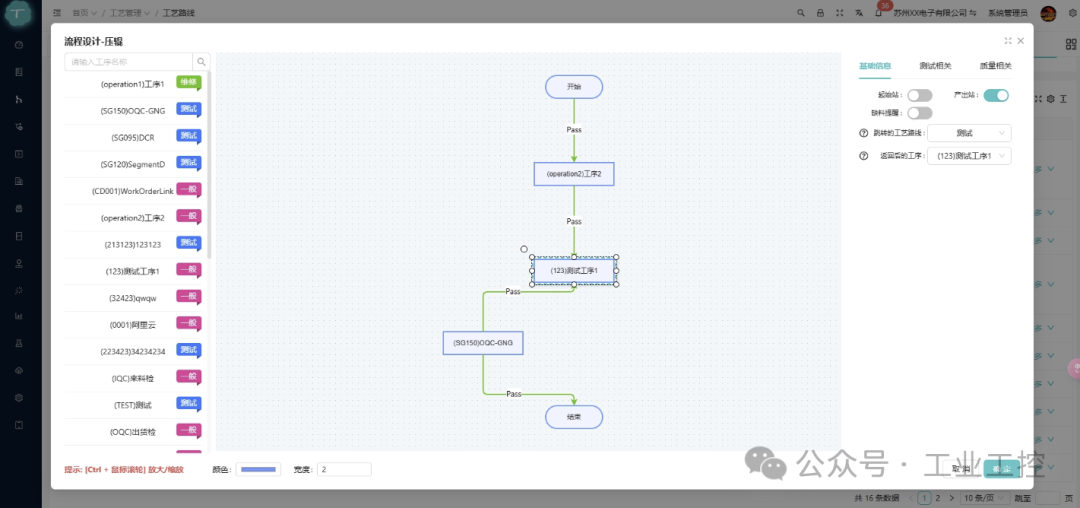Click the help icon beside 跳转的工艺路线

point(863,133)
